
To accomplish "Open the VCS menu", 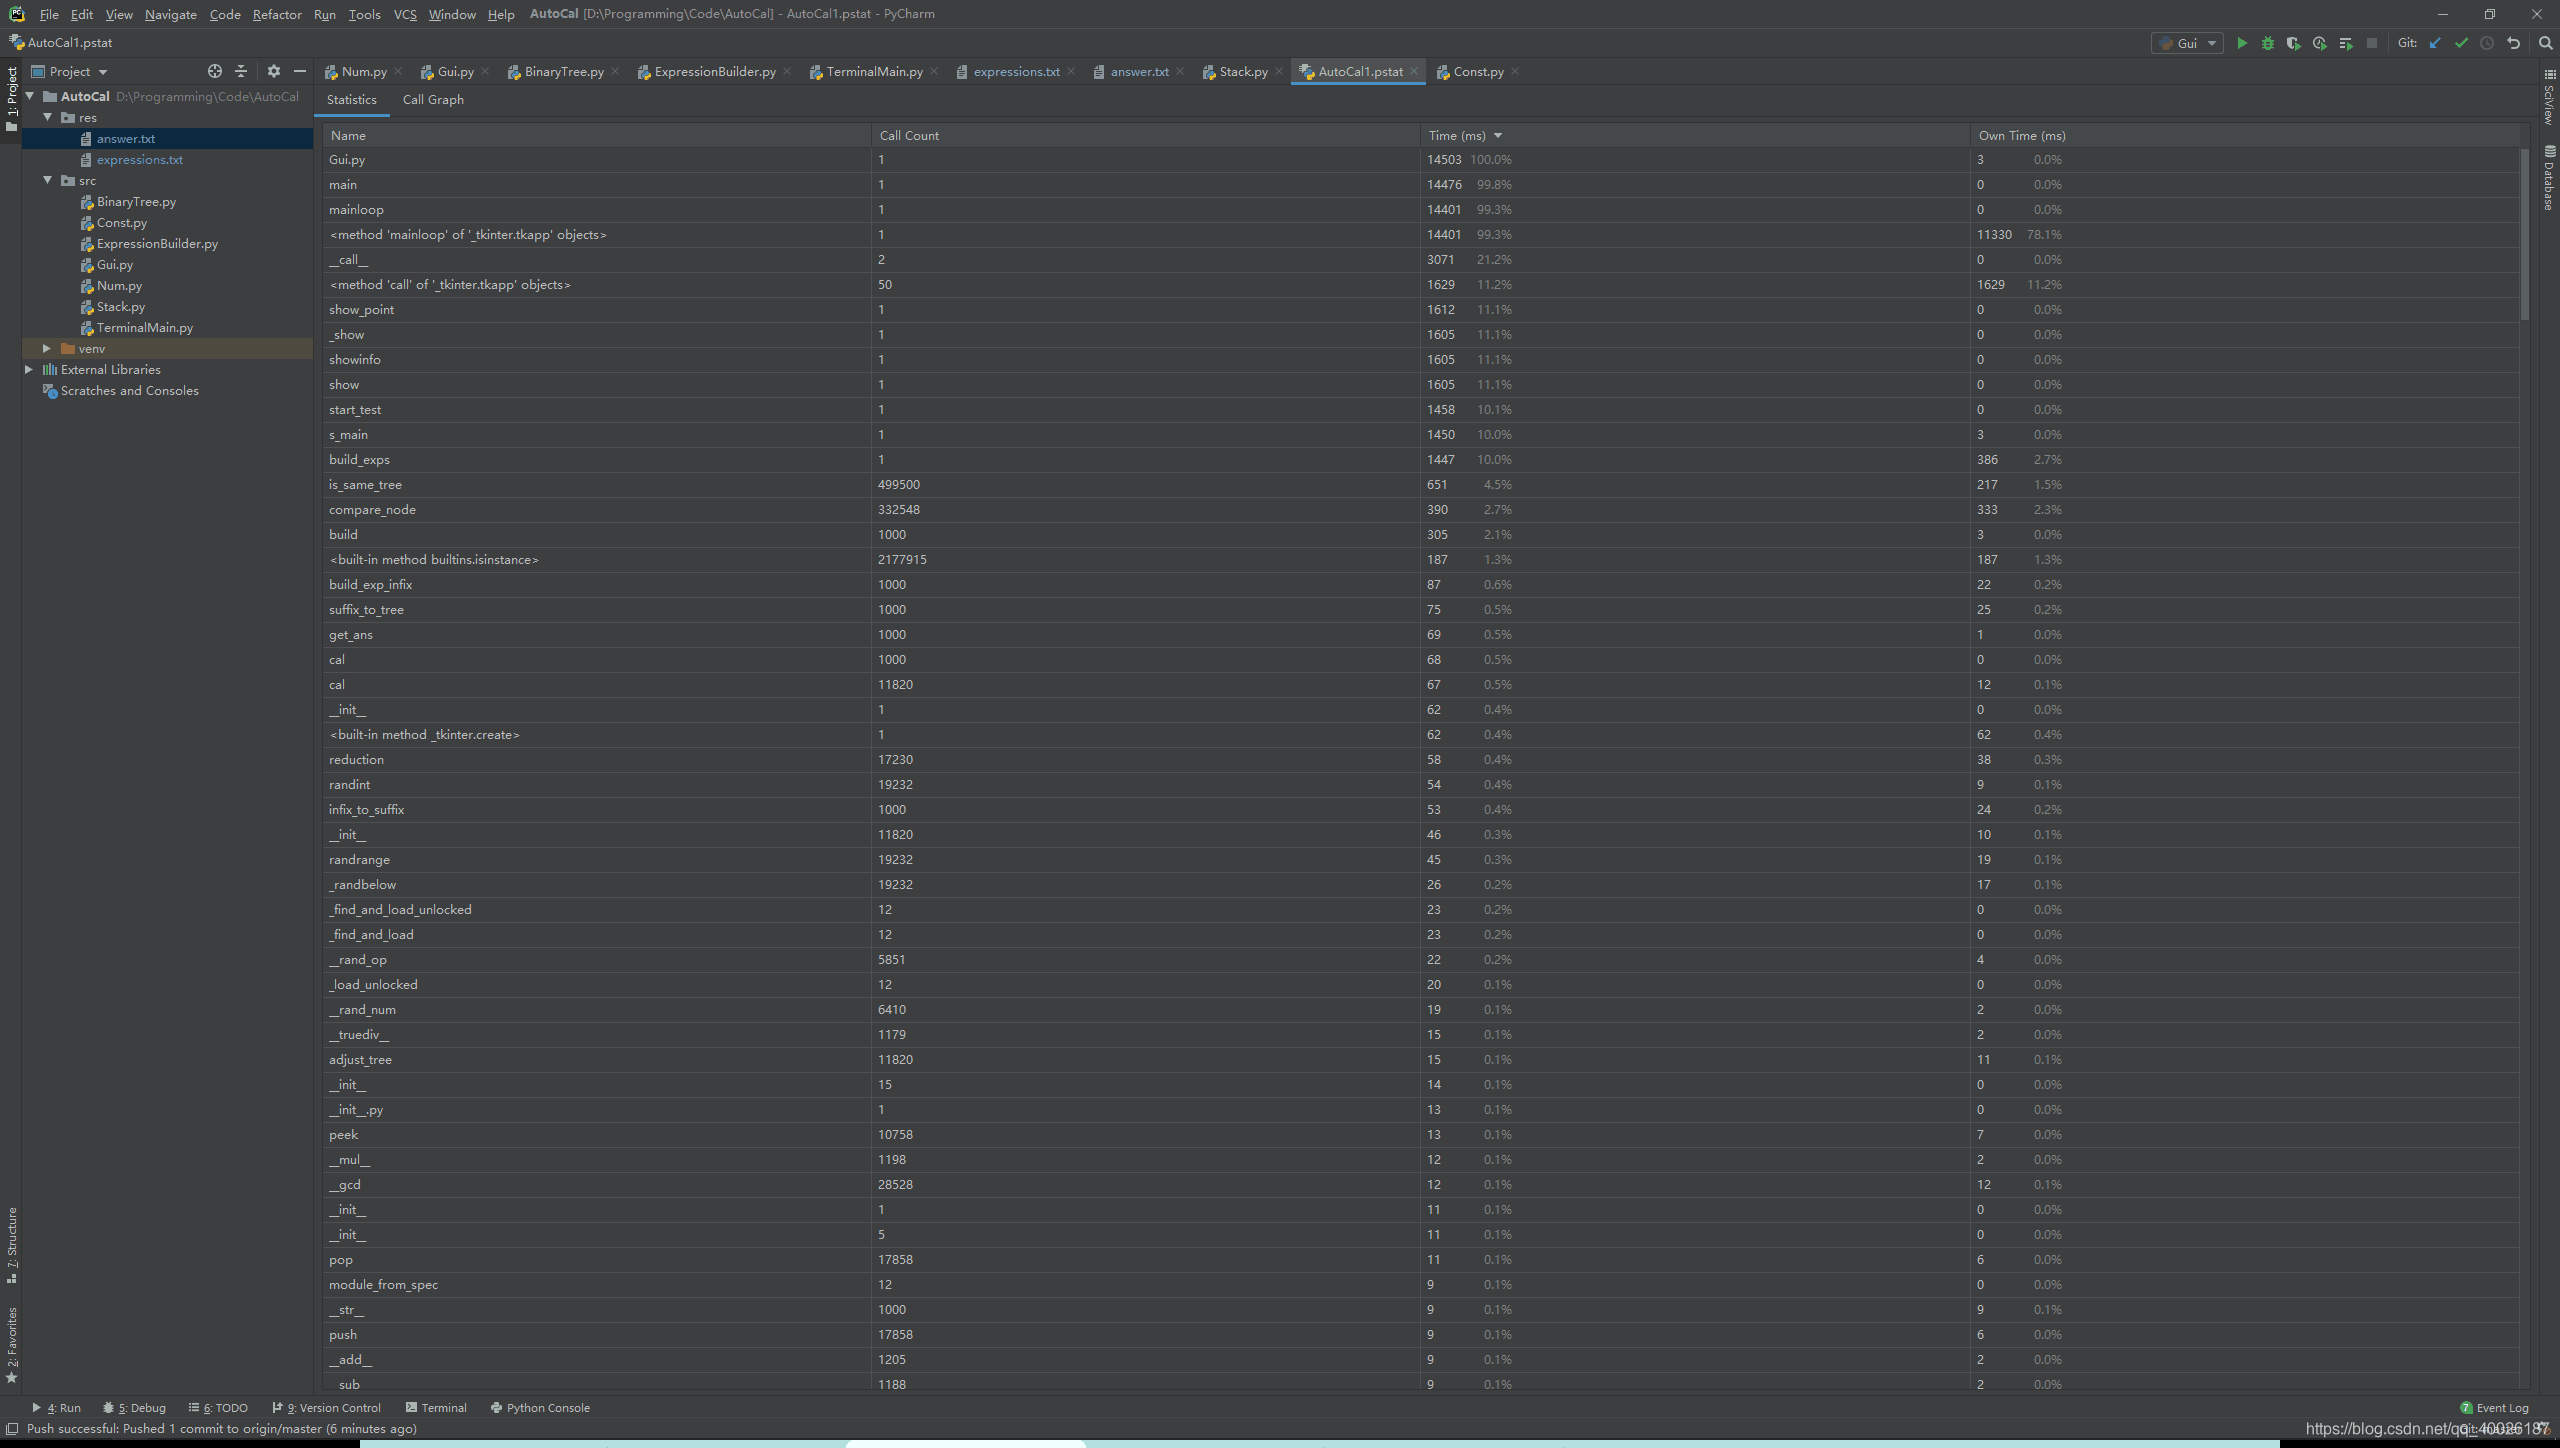I will coord(405,14).
